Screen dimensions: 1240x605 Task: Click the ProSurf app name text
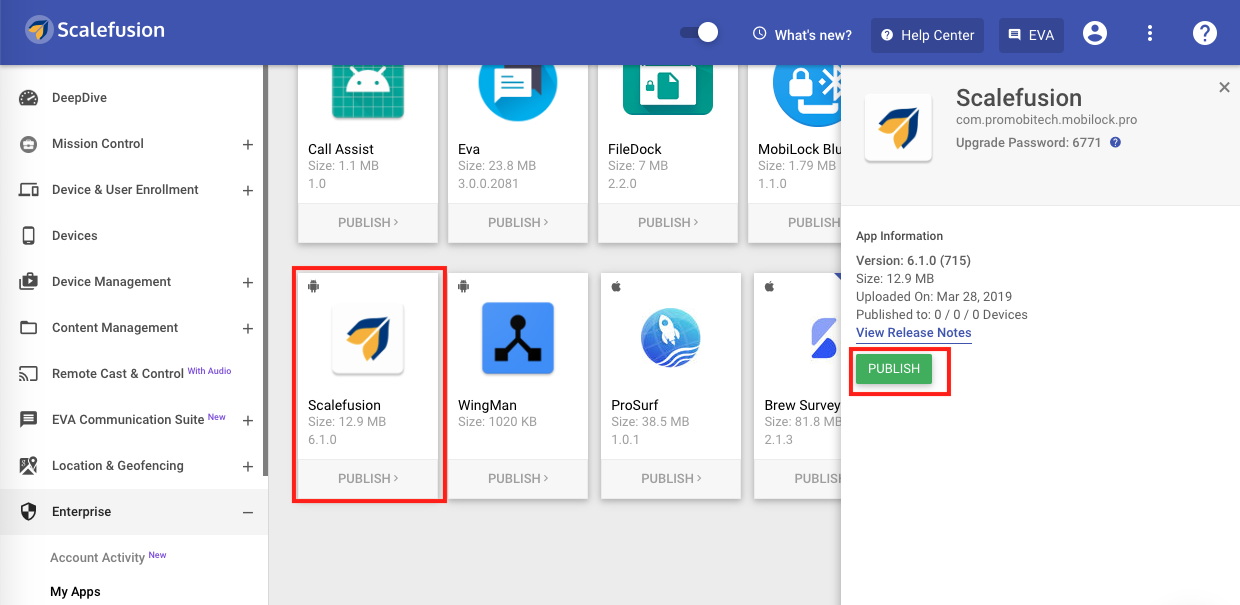pyautogui.click(x=635, y=406)
